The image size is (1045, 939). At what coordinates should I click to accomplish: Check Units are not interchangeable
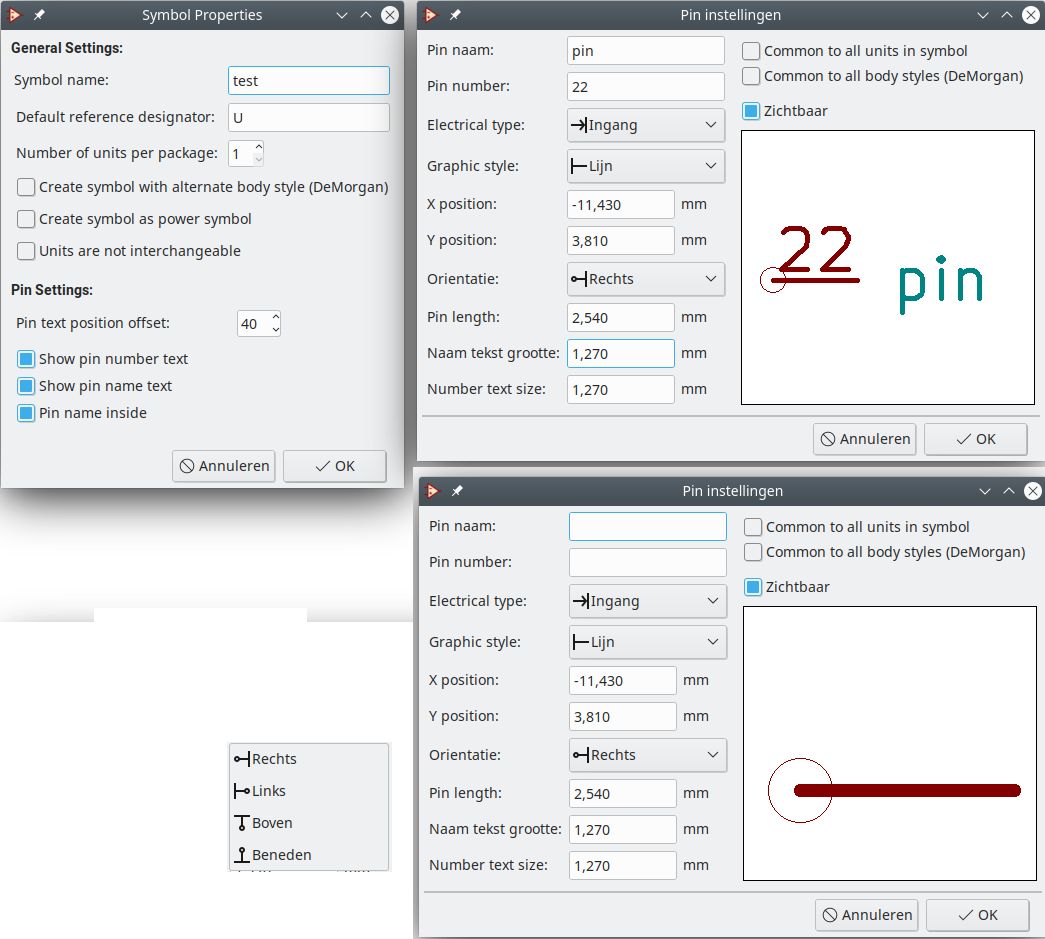(27, 251)
